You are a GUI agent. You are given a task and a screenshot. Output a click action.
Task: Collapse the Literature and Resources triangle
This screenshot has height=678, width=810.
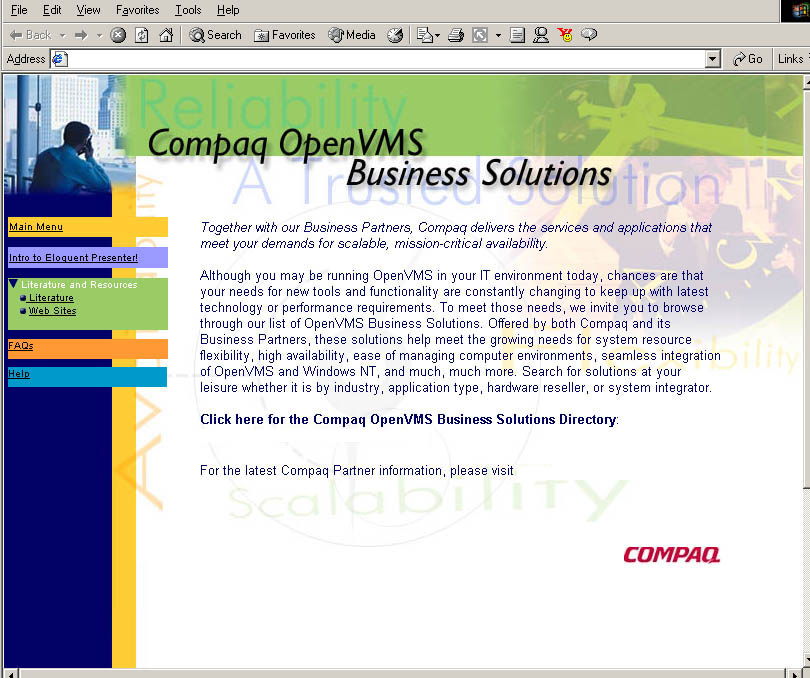pyautogui.click(x=13, y=284)
